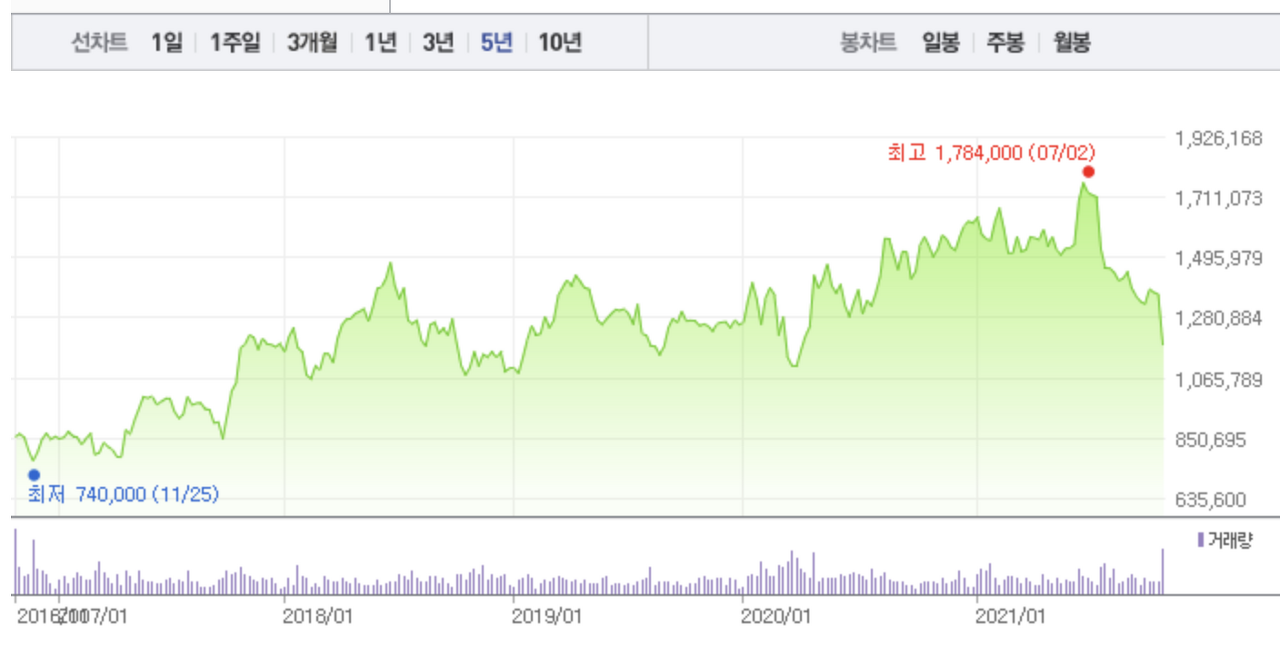Click the 거래량 volume legend

click(1225, 540)
